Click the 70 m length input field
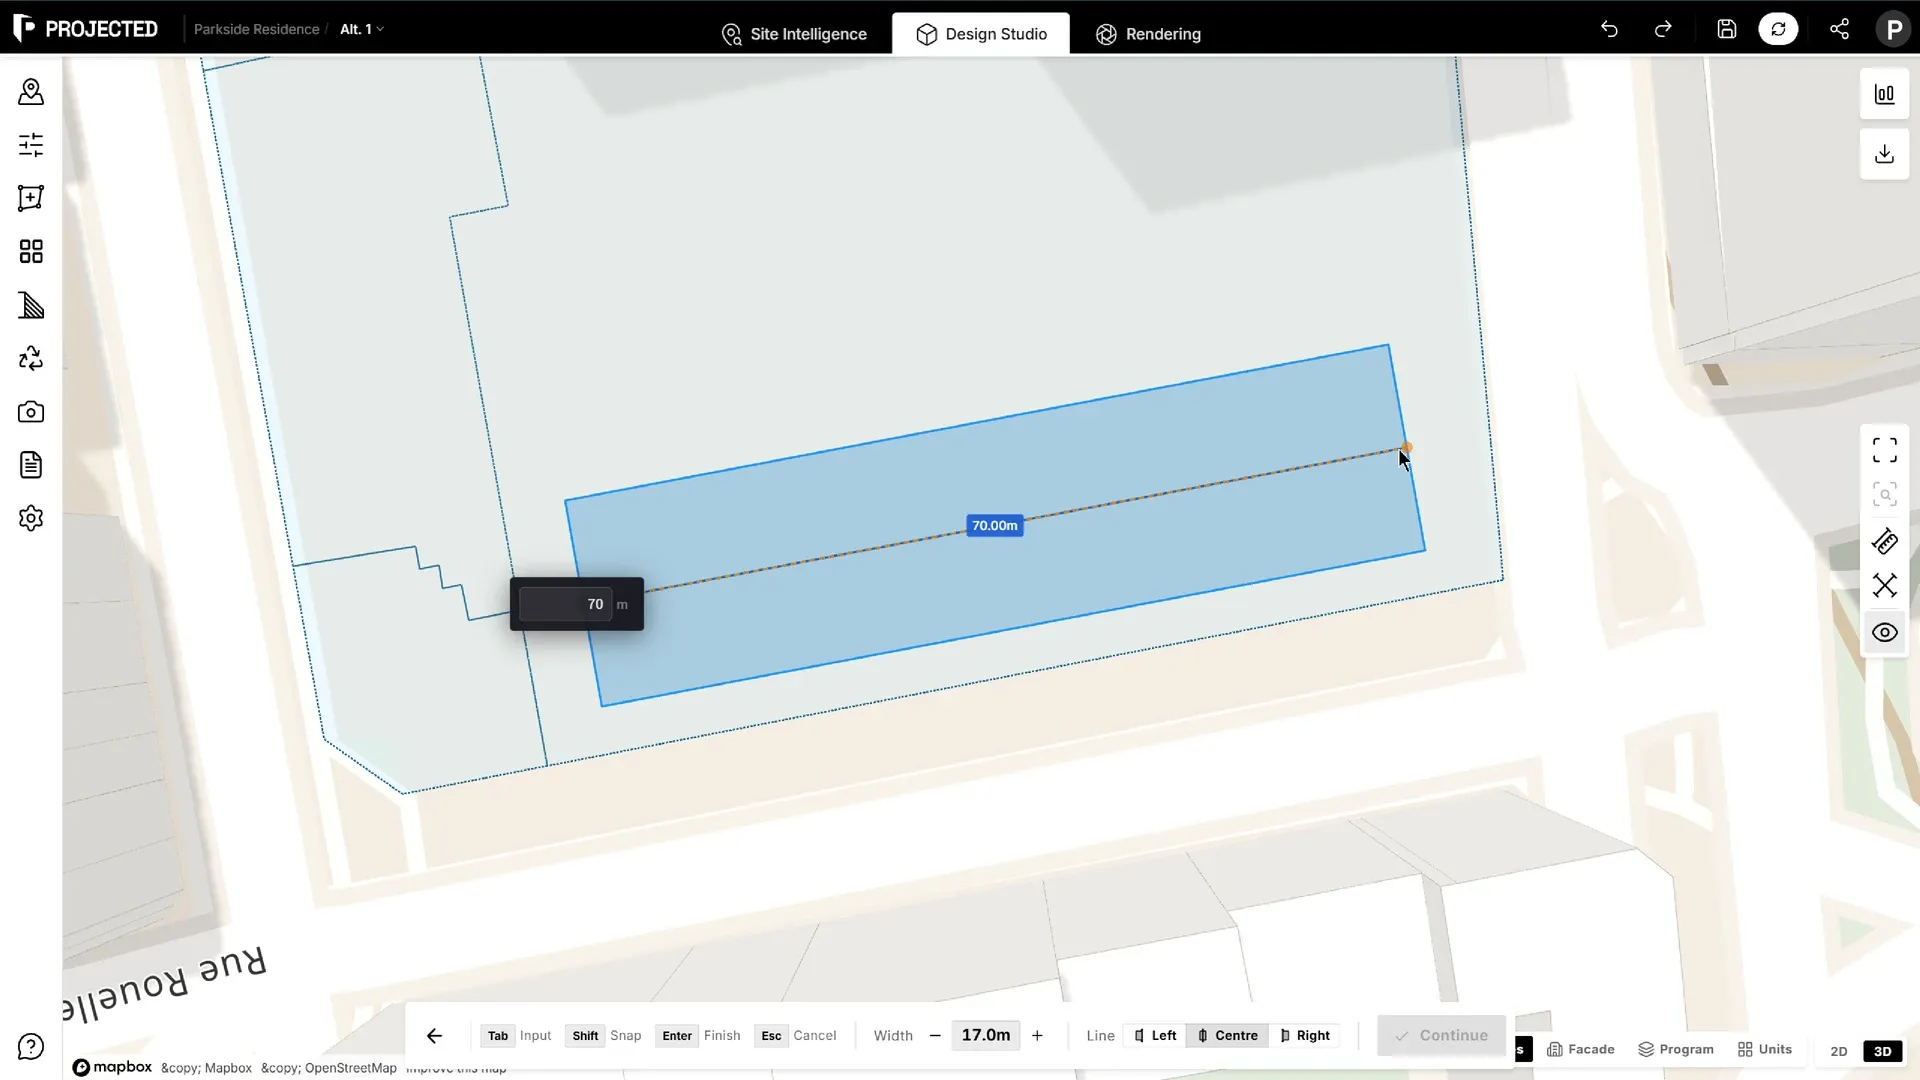Viewport: 1920px width, 1080px height. click(565, 604)
